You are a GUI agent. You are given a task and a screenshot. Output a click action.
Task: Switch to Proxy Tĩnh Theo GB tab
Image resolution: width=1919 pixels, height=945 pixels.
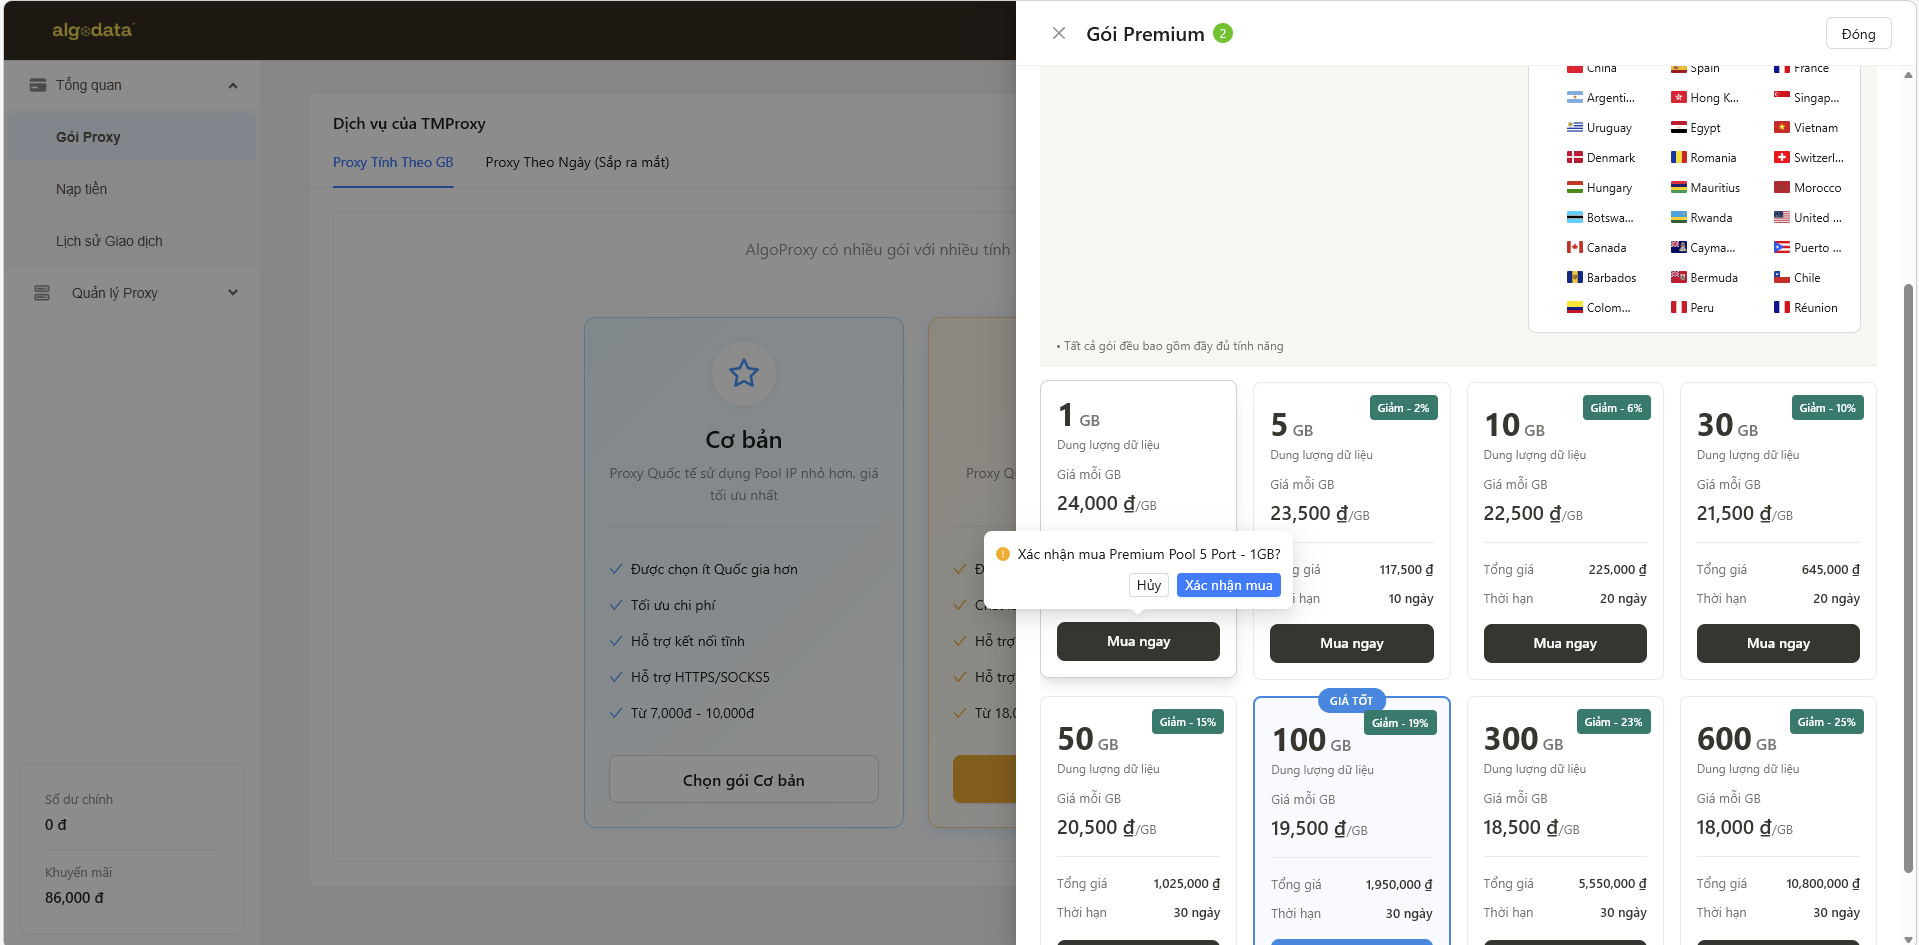click(393, 162)
